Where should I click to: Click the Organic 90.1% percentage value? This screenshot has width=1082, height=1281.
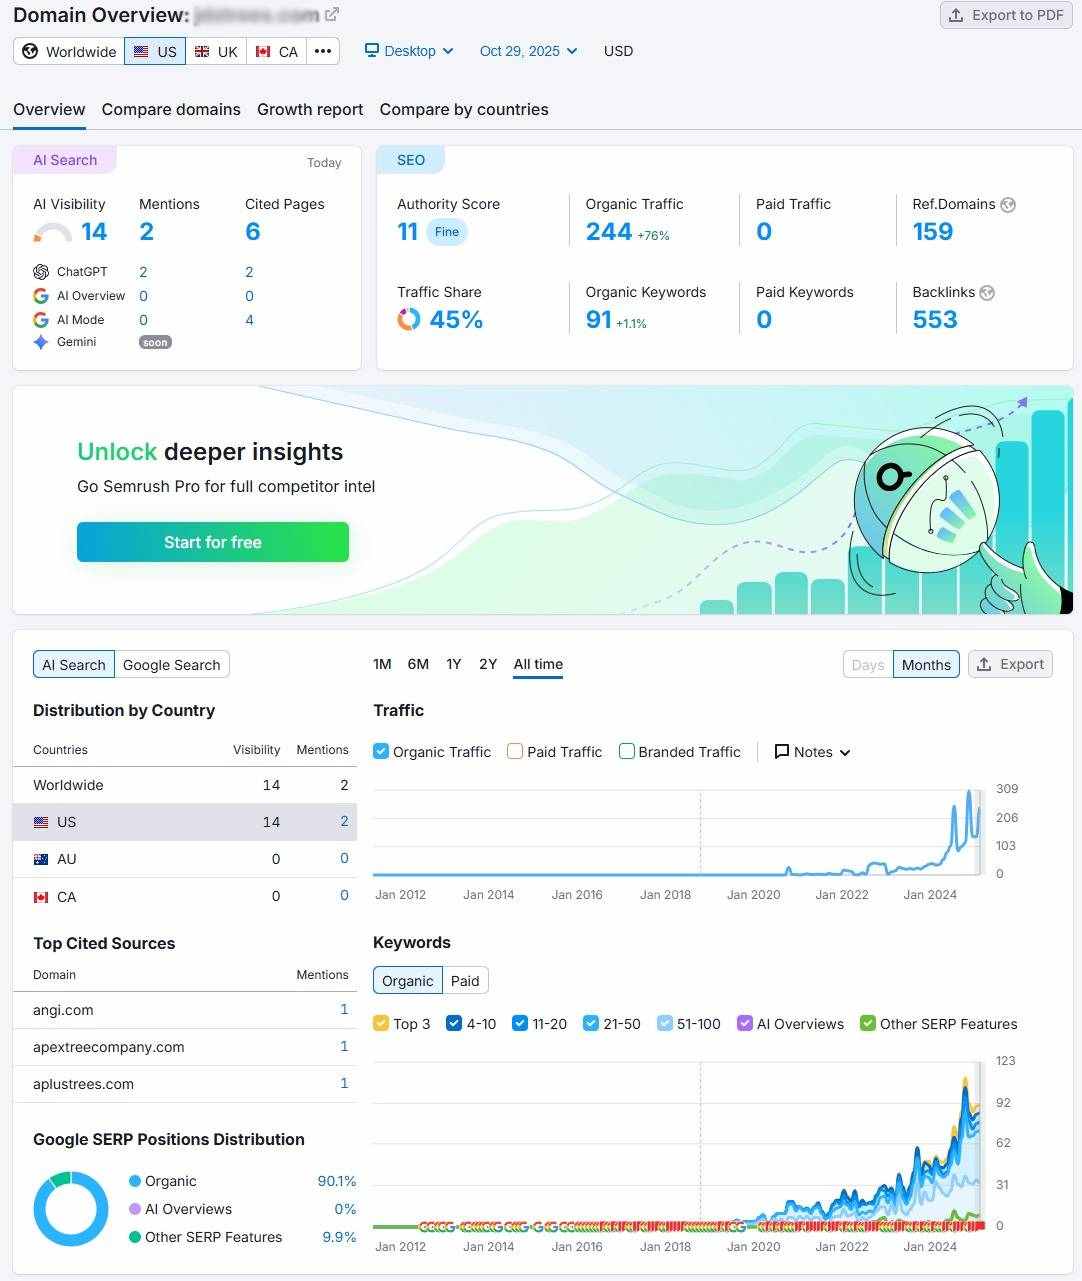click(x=337, y=1181)
